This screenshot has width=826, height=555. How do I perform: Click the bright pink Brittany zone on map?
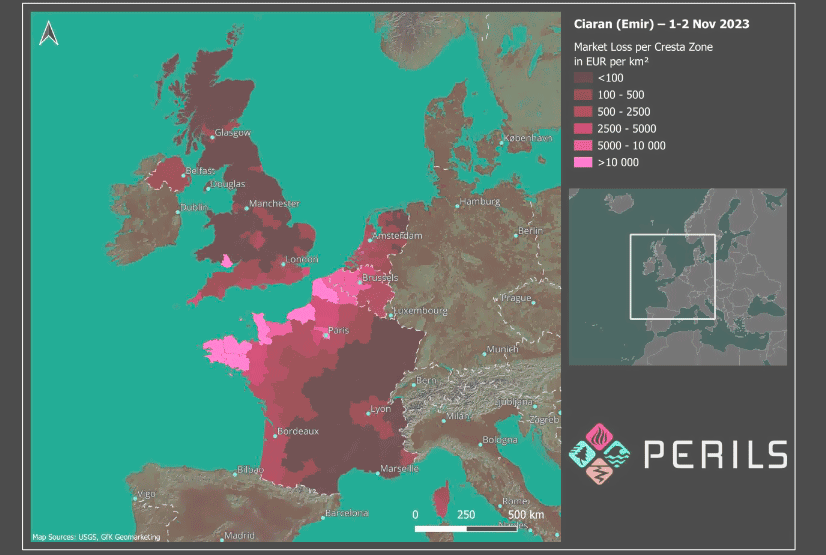click(x=229, y=352)
